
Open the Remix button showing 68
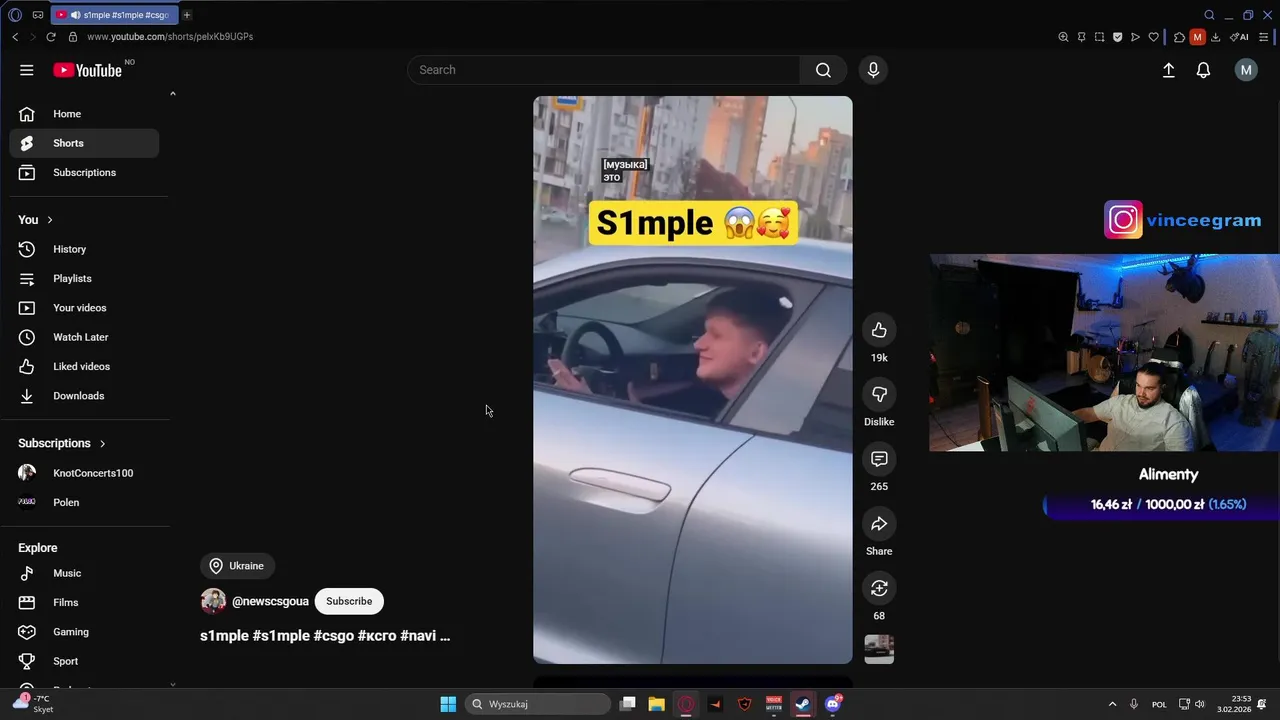pos(879,588)
